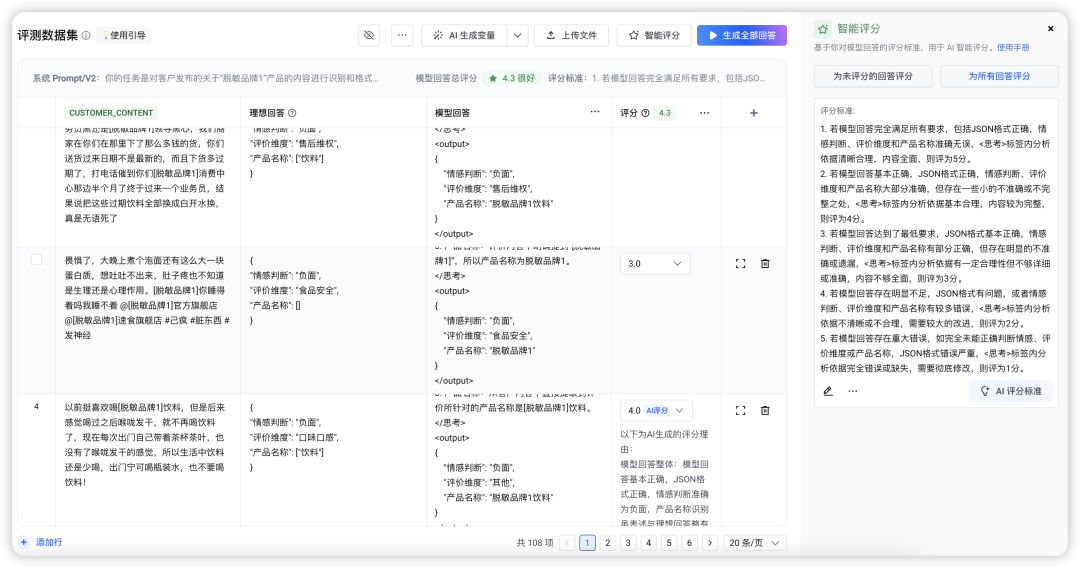Open the 3.0 score dropdown
This screenshot has width=1080, height=568.
[655, 263]
